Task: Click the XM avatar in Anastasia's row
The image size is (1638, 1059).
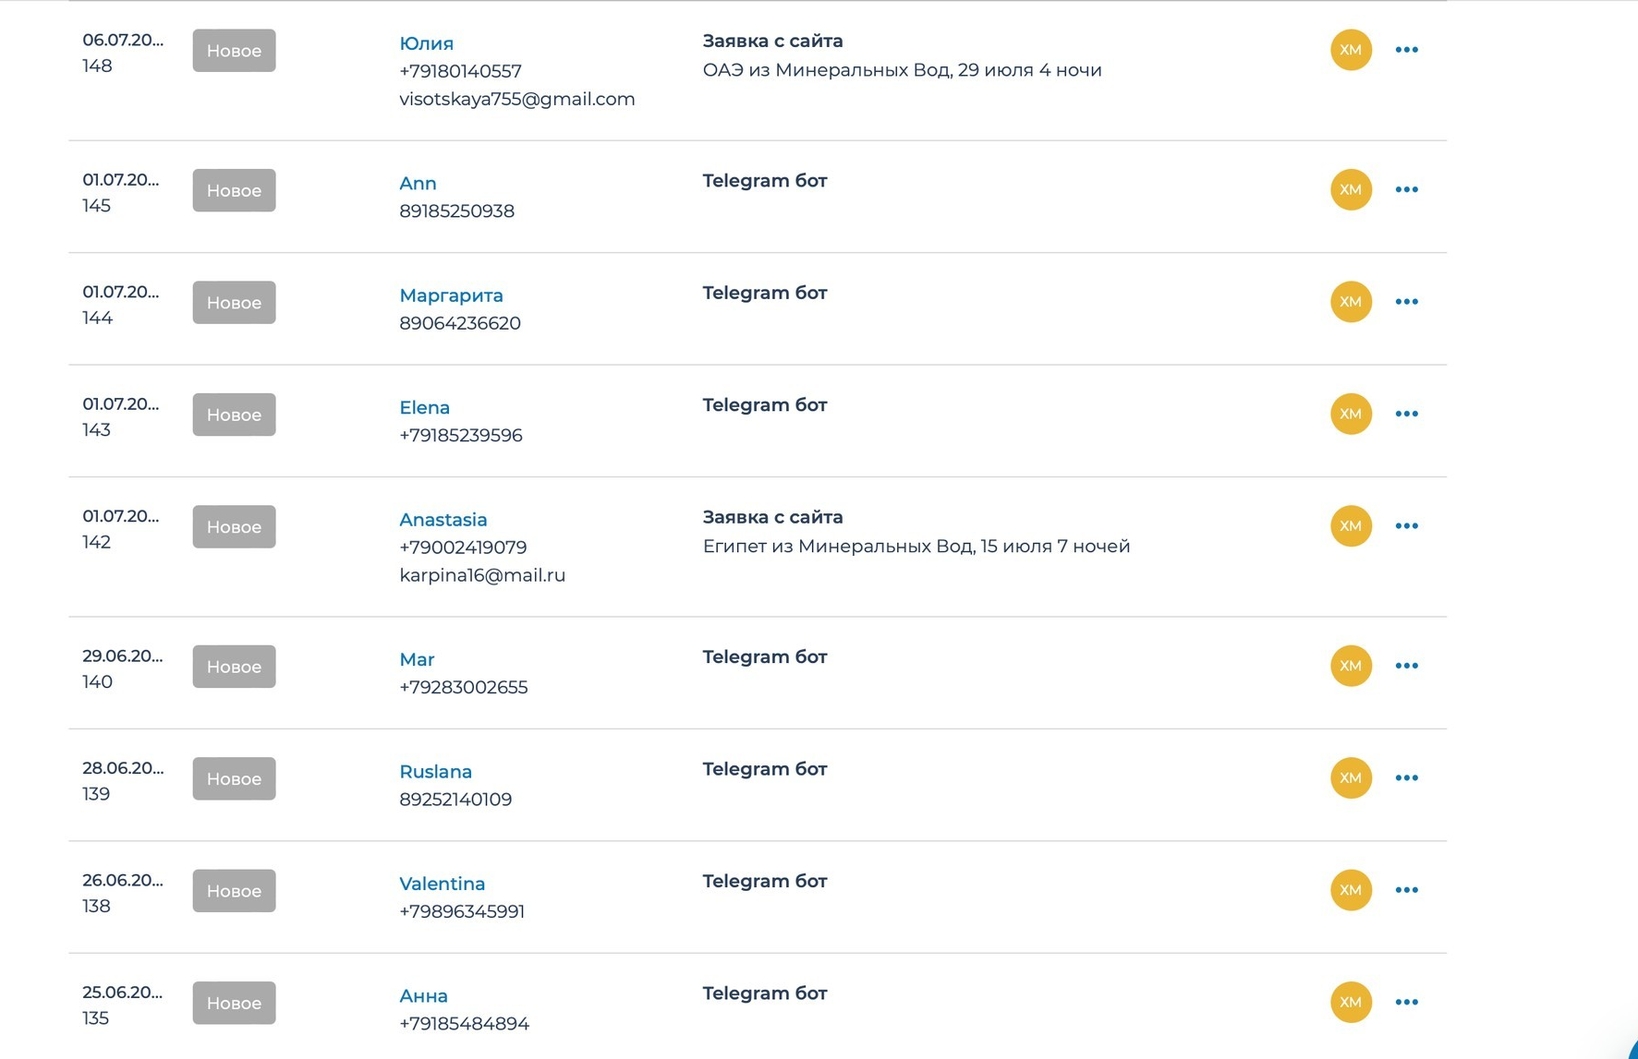Action: (x=1350, y=526)
